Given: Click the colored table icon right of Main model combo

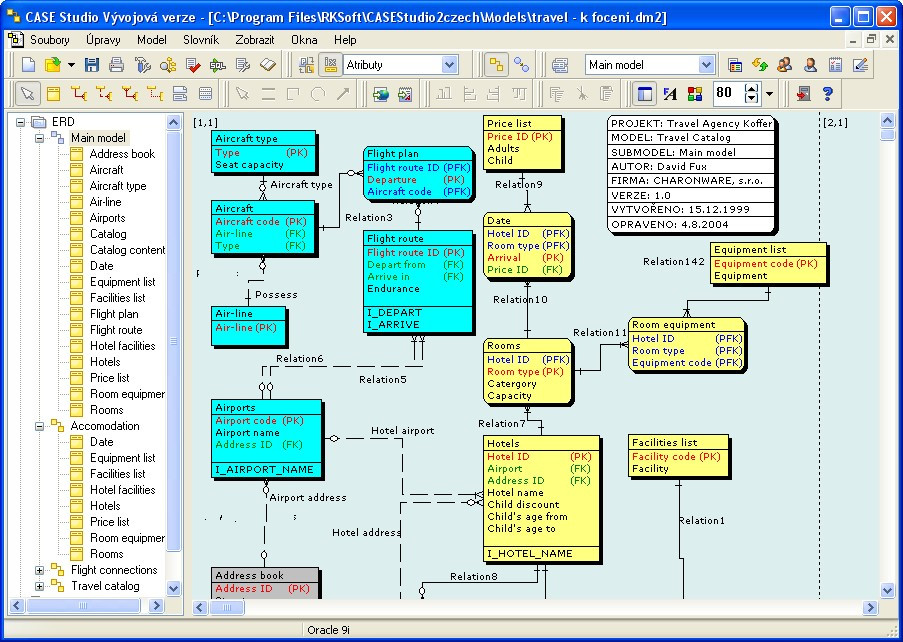Looking at the screenshot, I should tap(734, 64).
